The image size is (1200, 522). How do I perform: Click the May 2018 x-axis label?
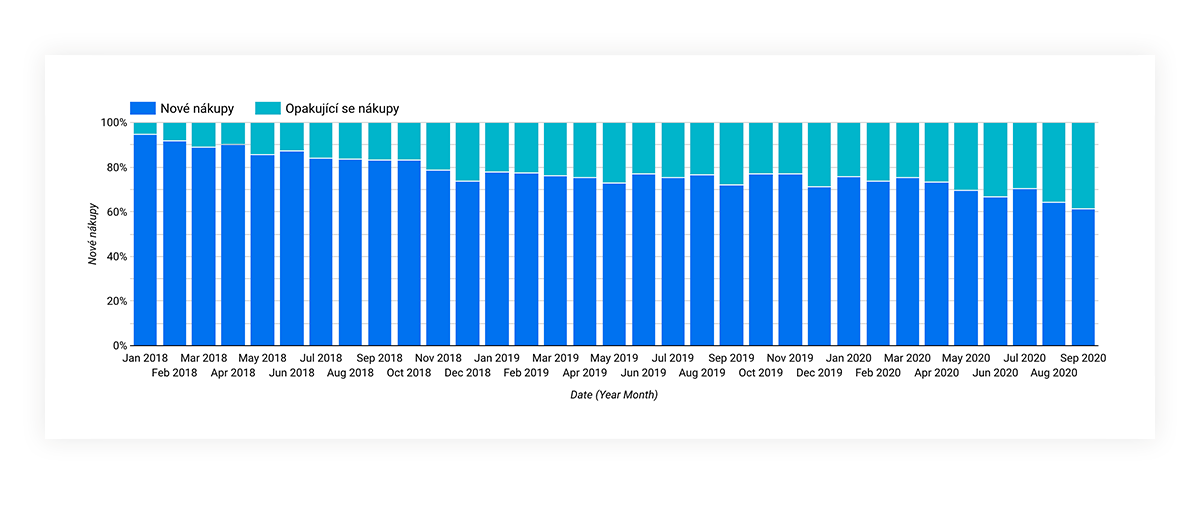[262, 357]
